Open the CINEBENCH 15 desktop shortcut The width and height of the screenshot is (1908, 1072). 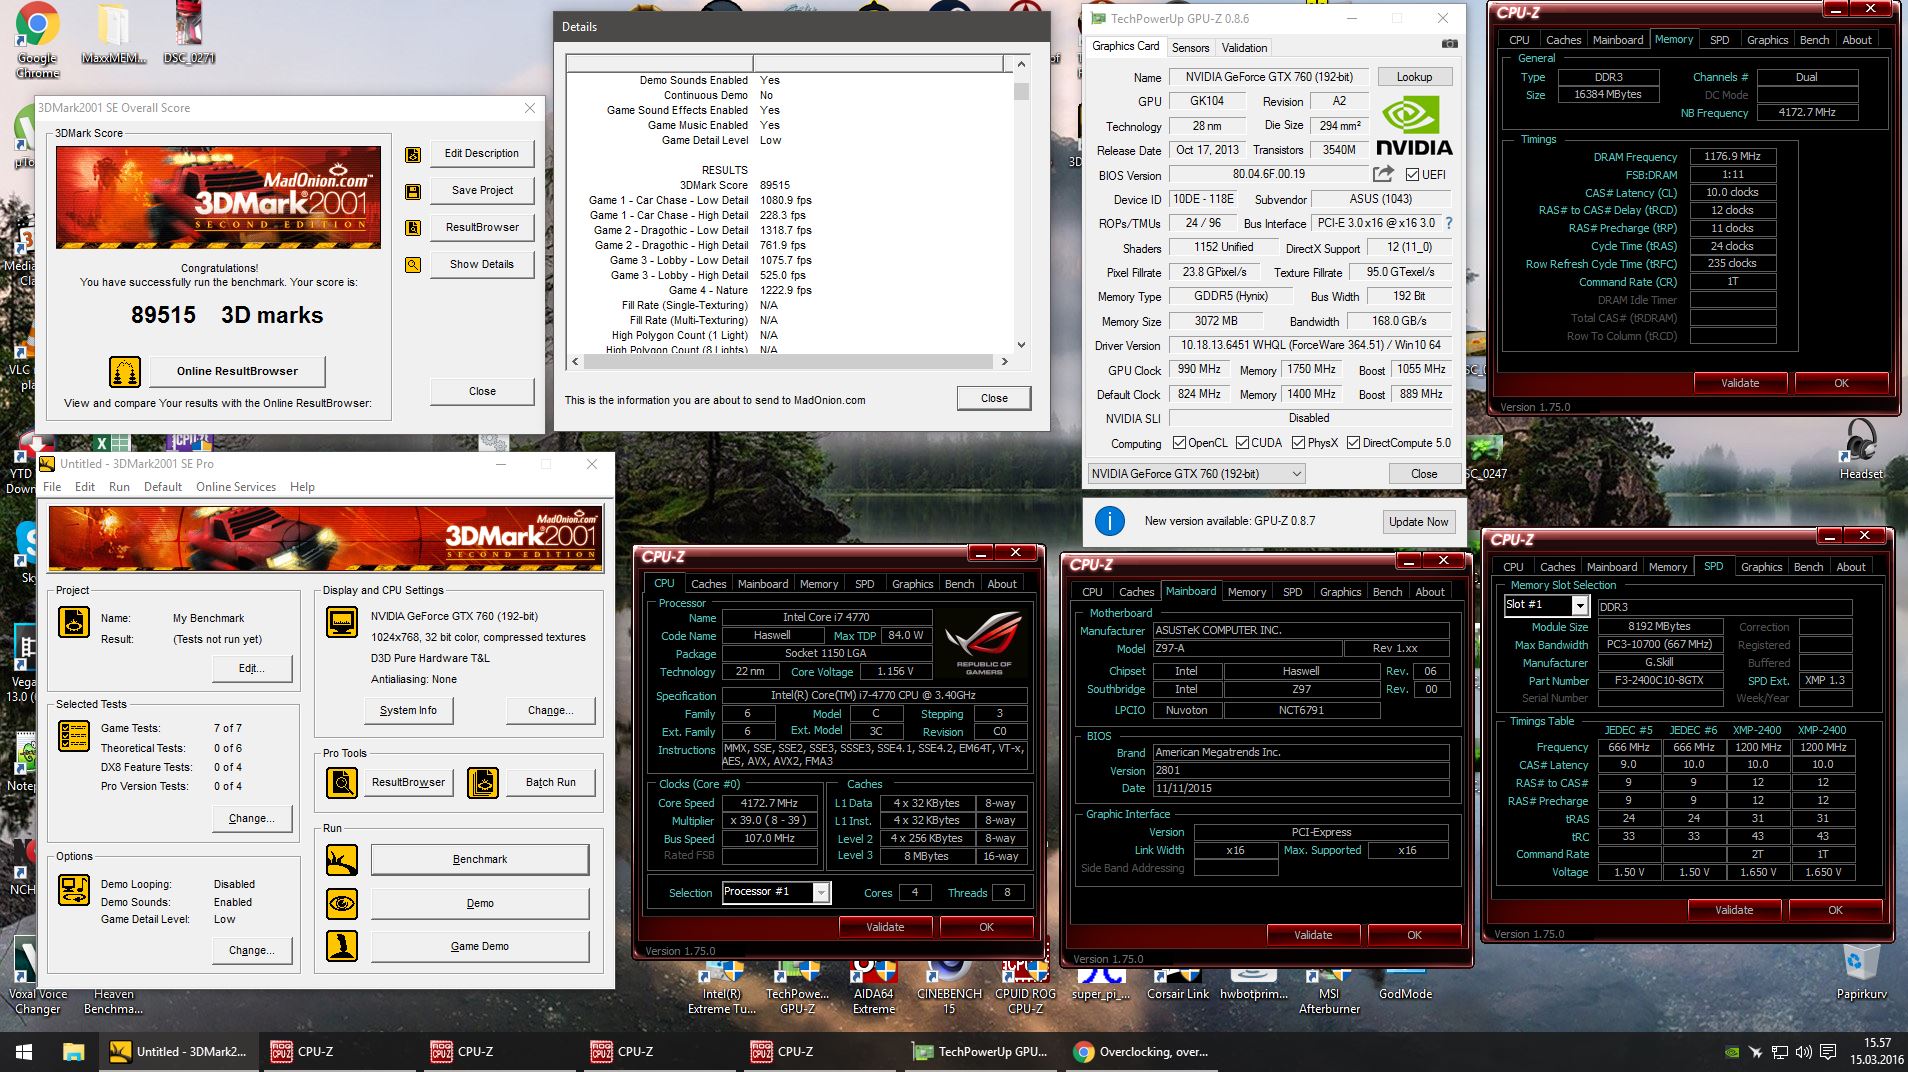coord(949,988)
